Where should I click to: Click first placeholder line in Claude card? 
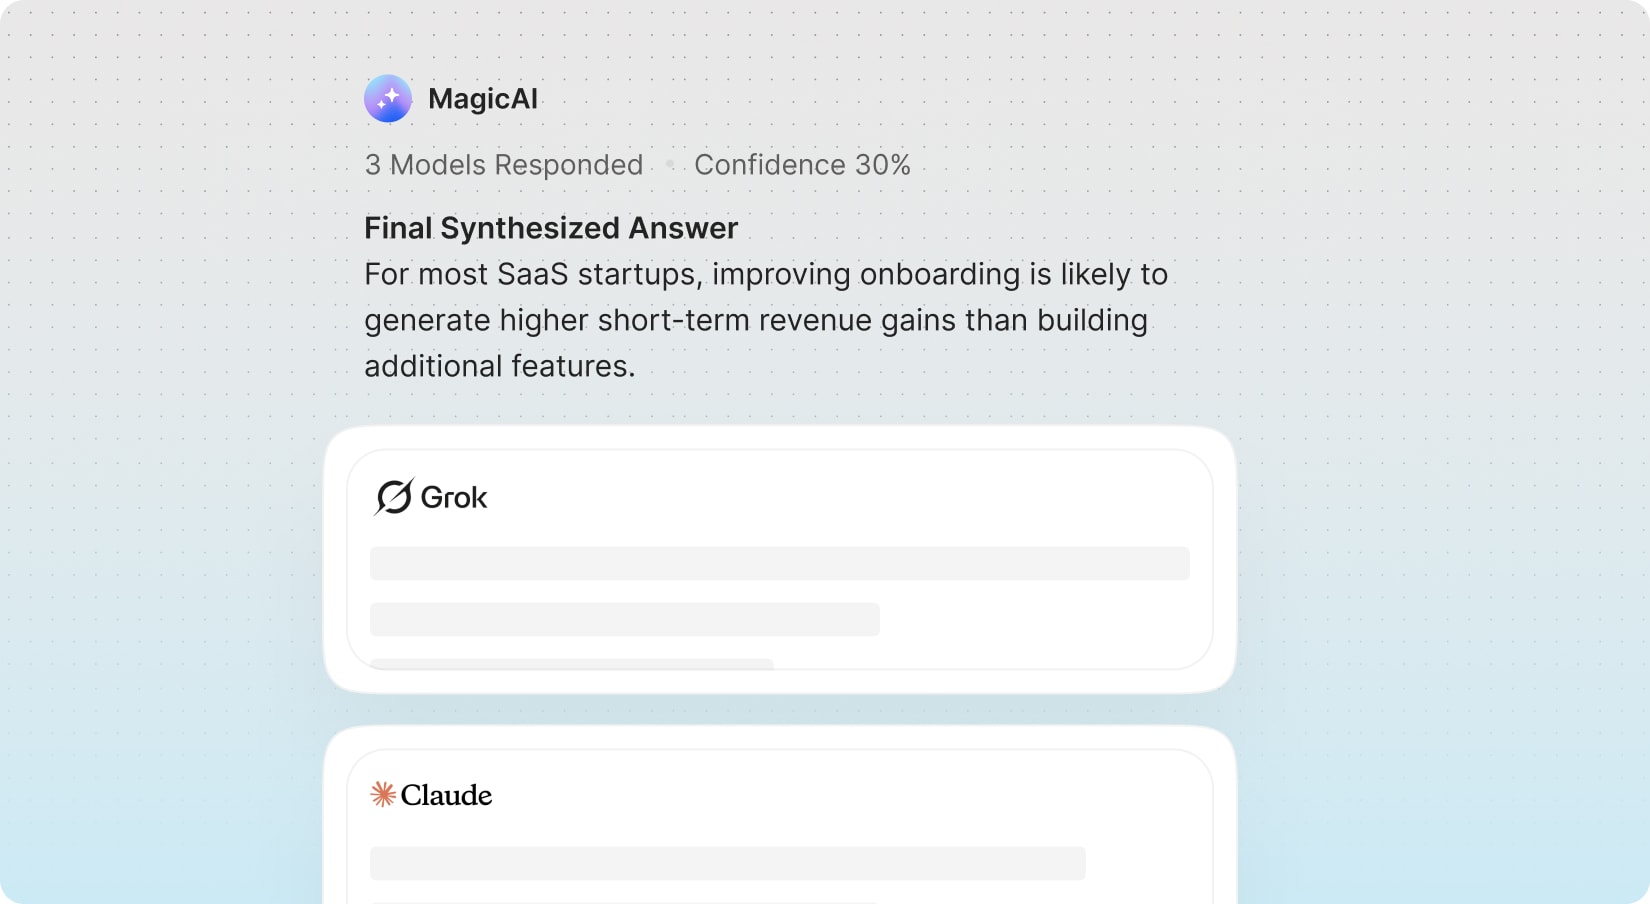pos(727,863)
